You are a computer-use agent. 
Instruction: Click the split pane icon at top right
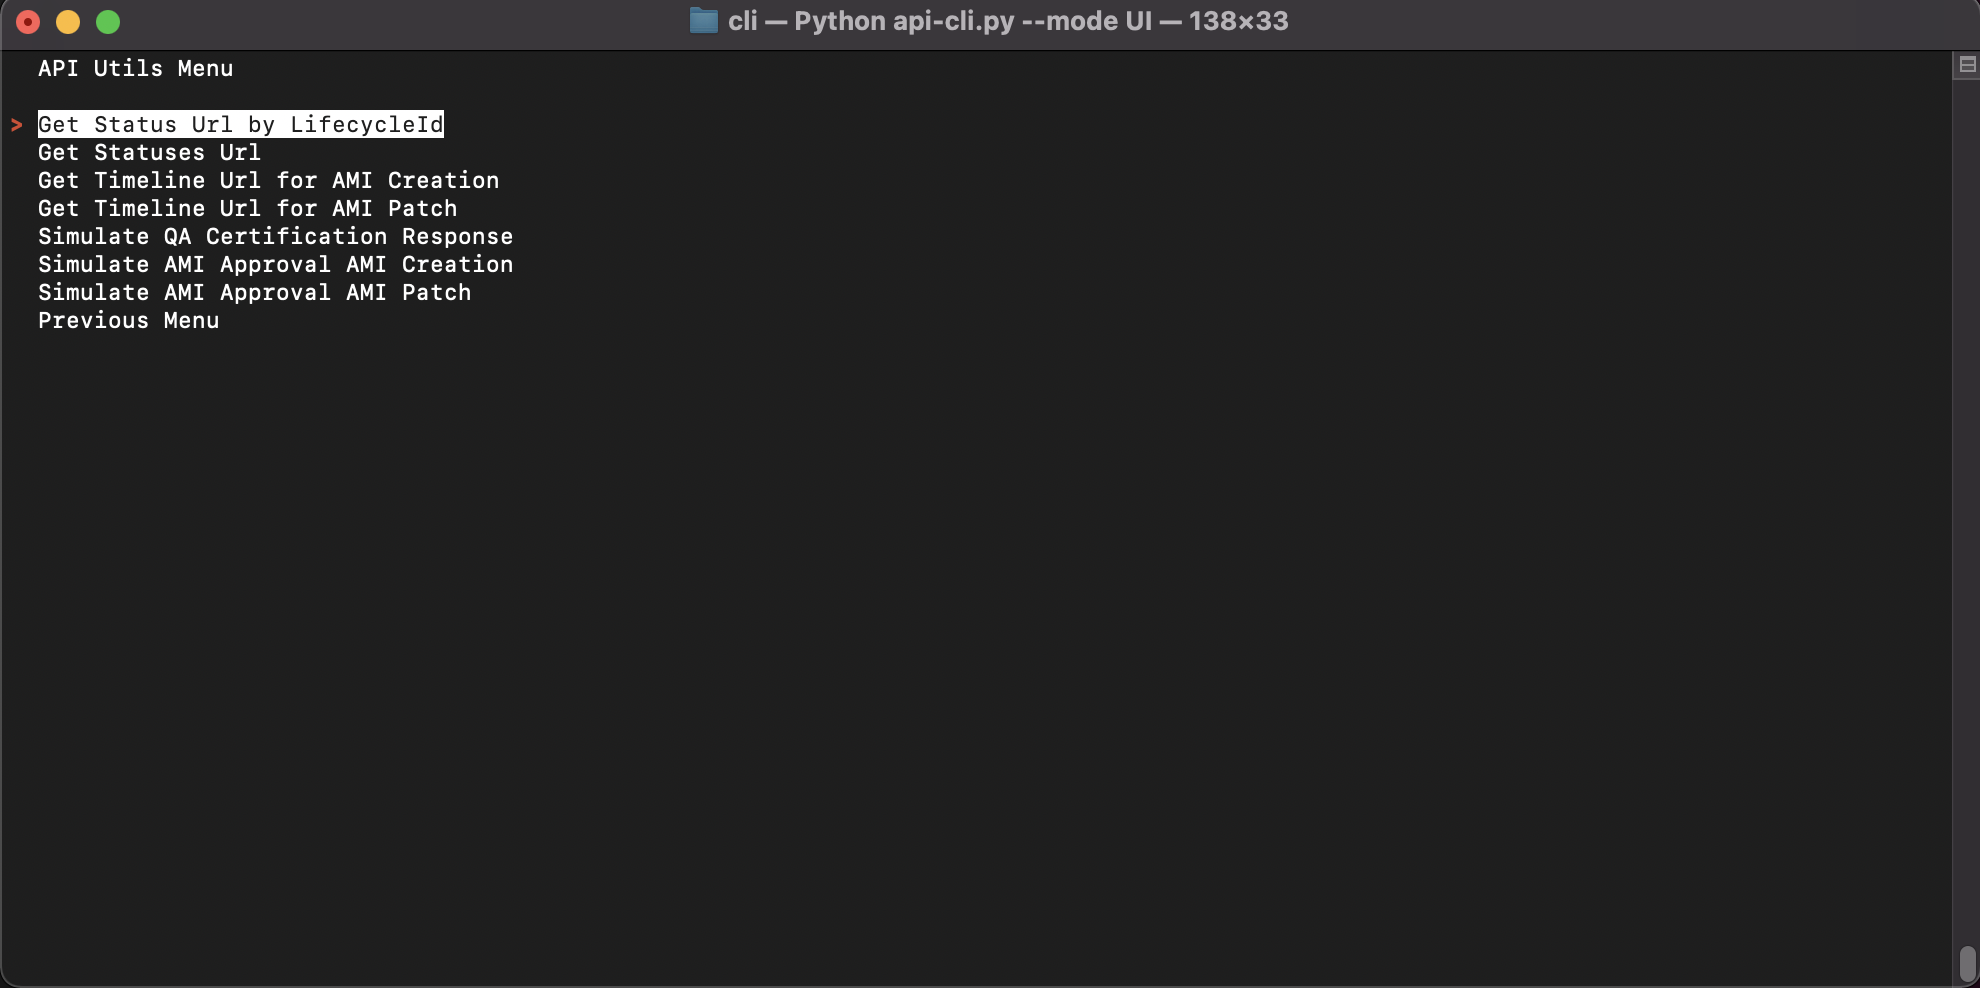tap(1967, 65)
